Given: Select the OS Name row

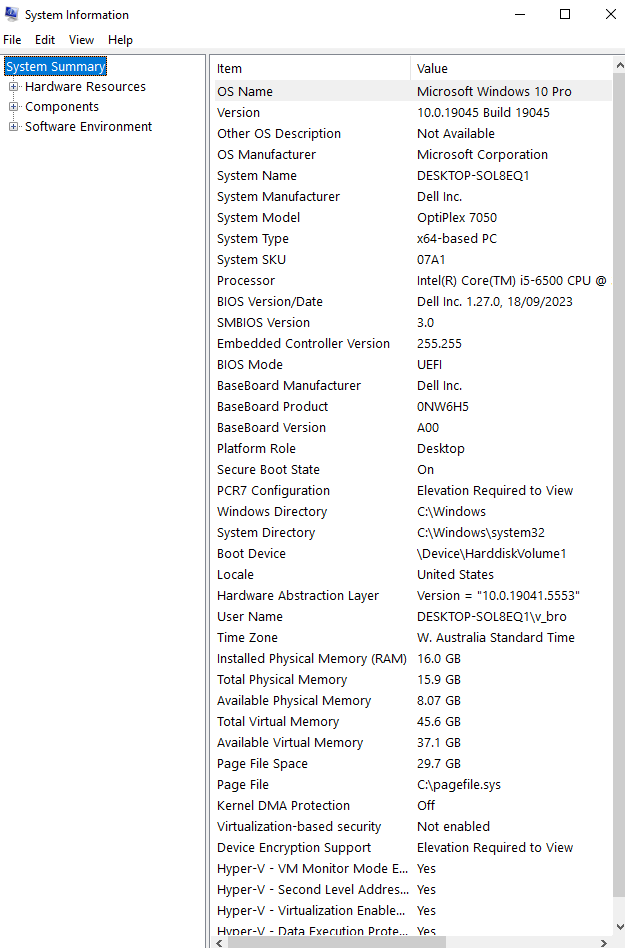Looking at the screenshot, I should click(x=411, y=91).
